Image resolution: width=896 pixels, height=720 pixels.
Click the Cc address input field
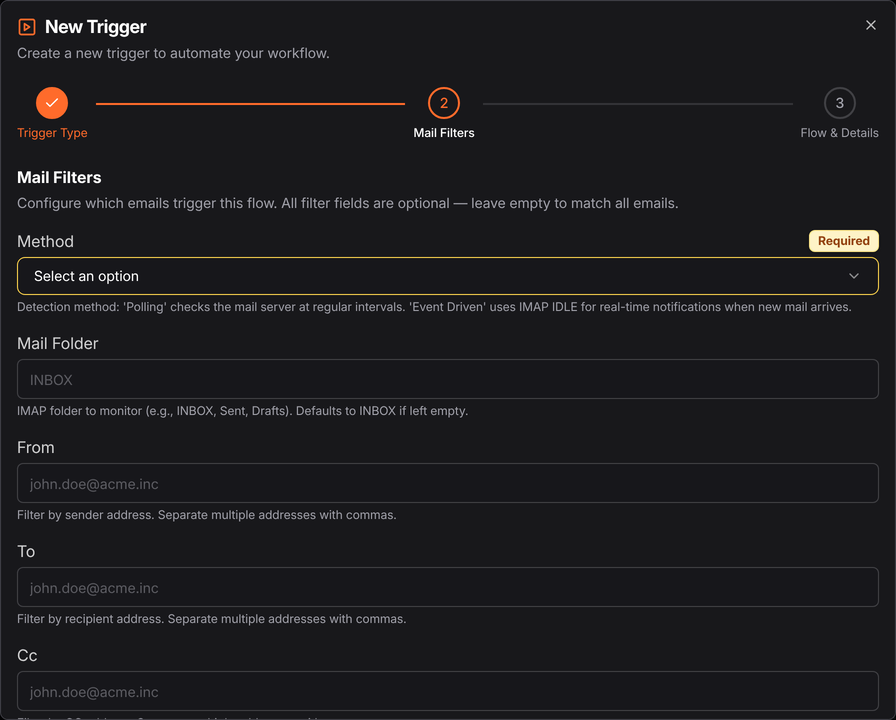point(447,691)
